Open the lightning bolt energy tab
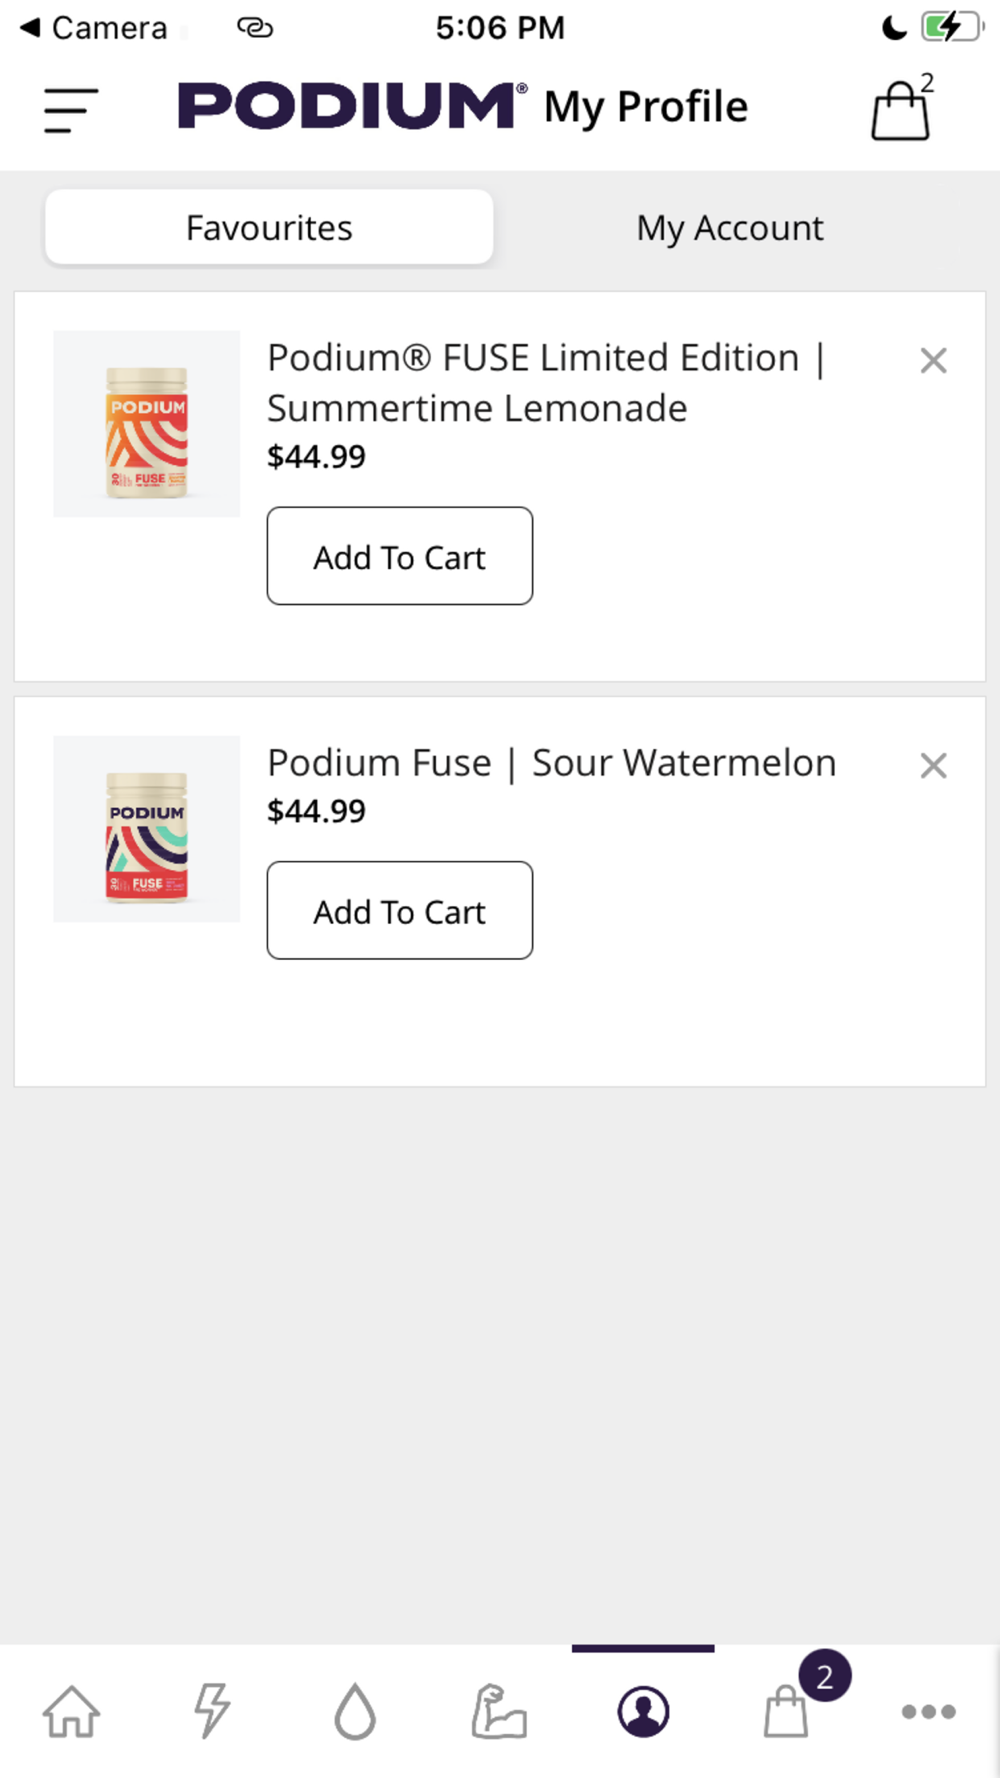 click(x=212, y=1711)
